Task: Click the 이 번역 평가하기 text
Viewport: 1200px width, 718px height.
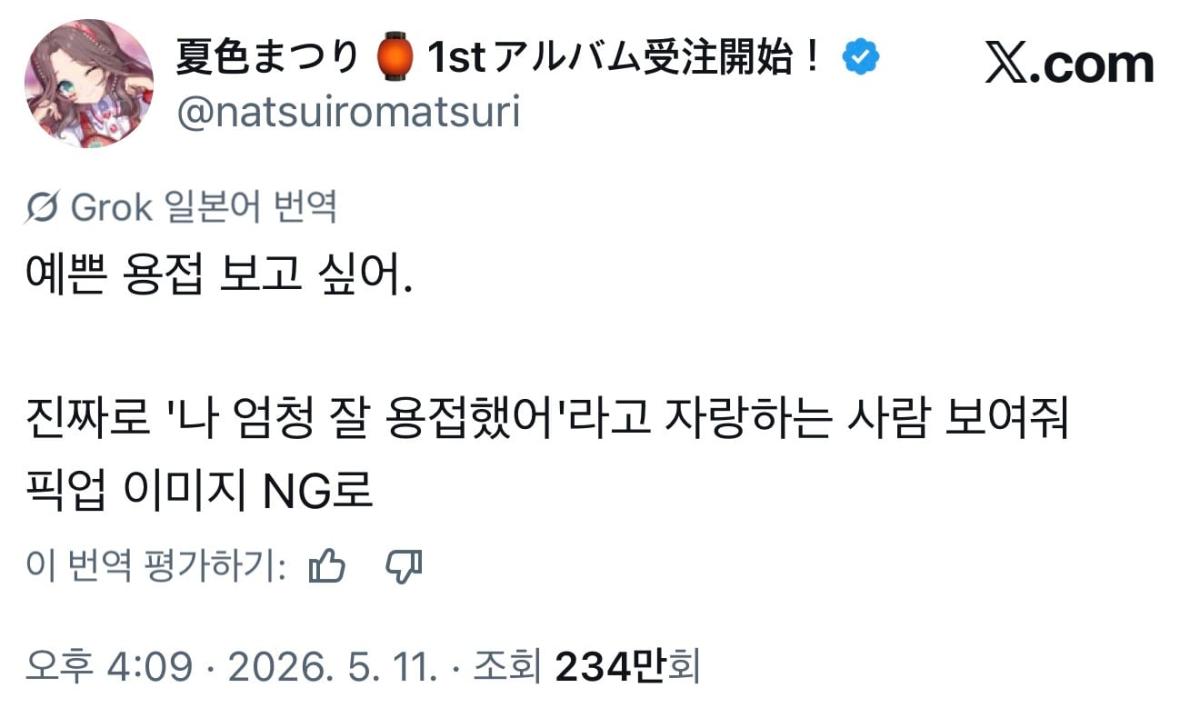Action: pos(157,568)
